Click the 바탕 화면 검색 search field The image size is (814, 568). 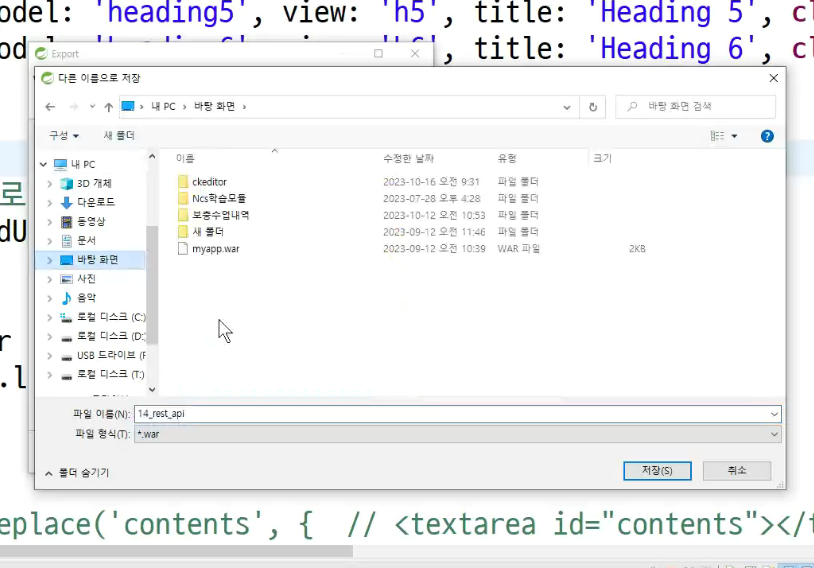click(696, 106)
